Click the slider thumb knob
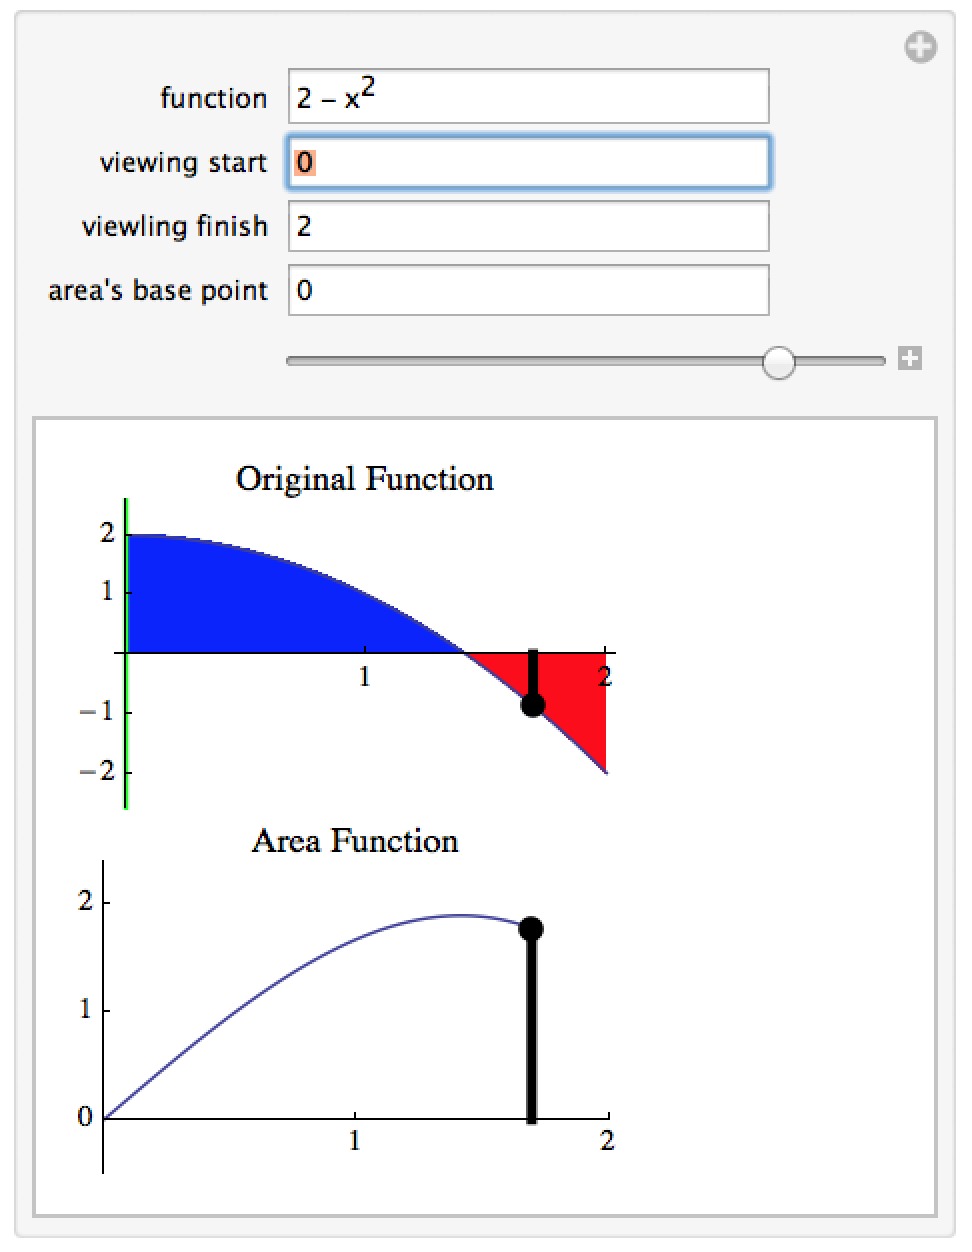Viewport: 972px width, 1252px height. tap(778, 362)
